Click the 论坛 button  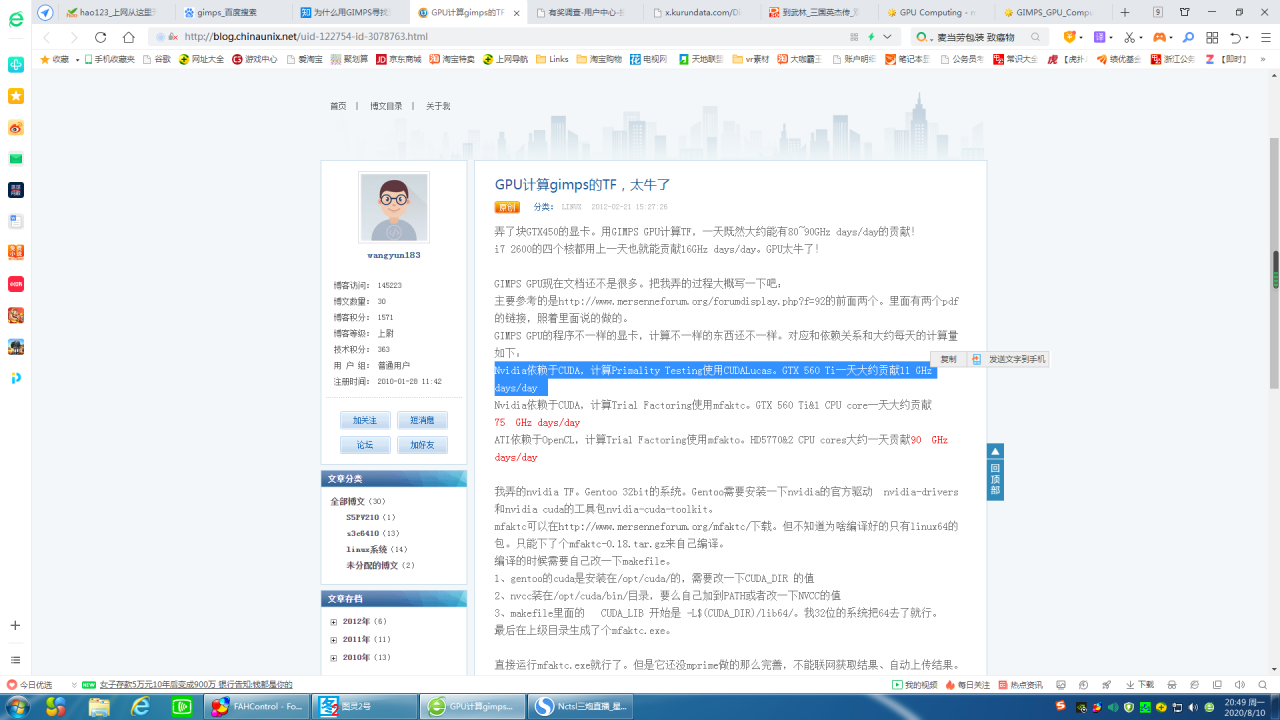point(365,445)
